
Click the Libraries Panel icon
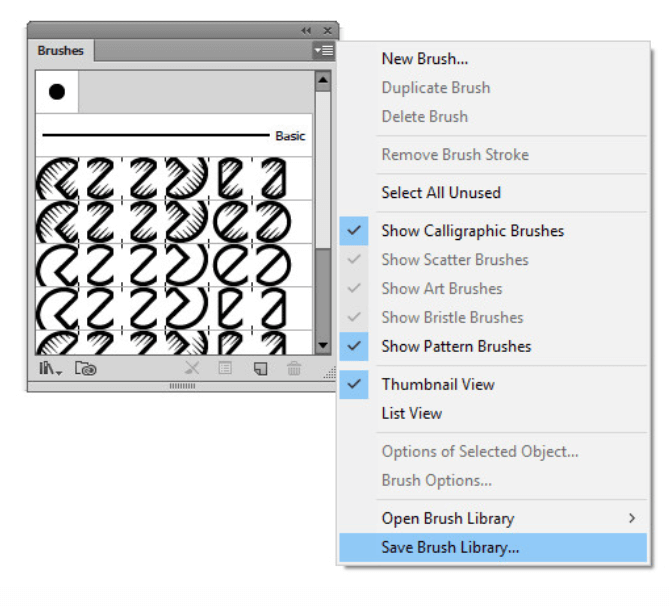[85, 368]
